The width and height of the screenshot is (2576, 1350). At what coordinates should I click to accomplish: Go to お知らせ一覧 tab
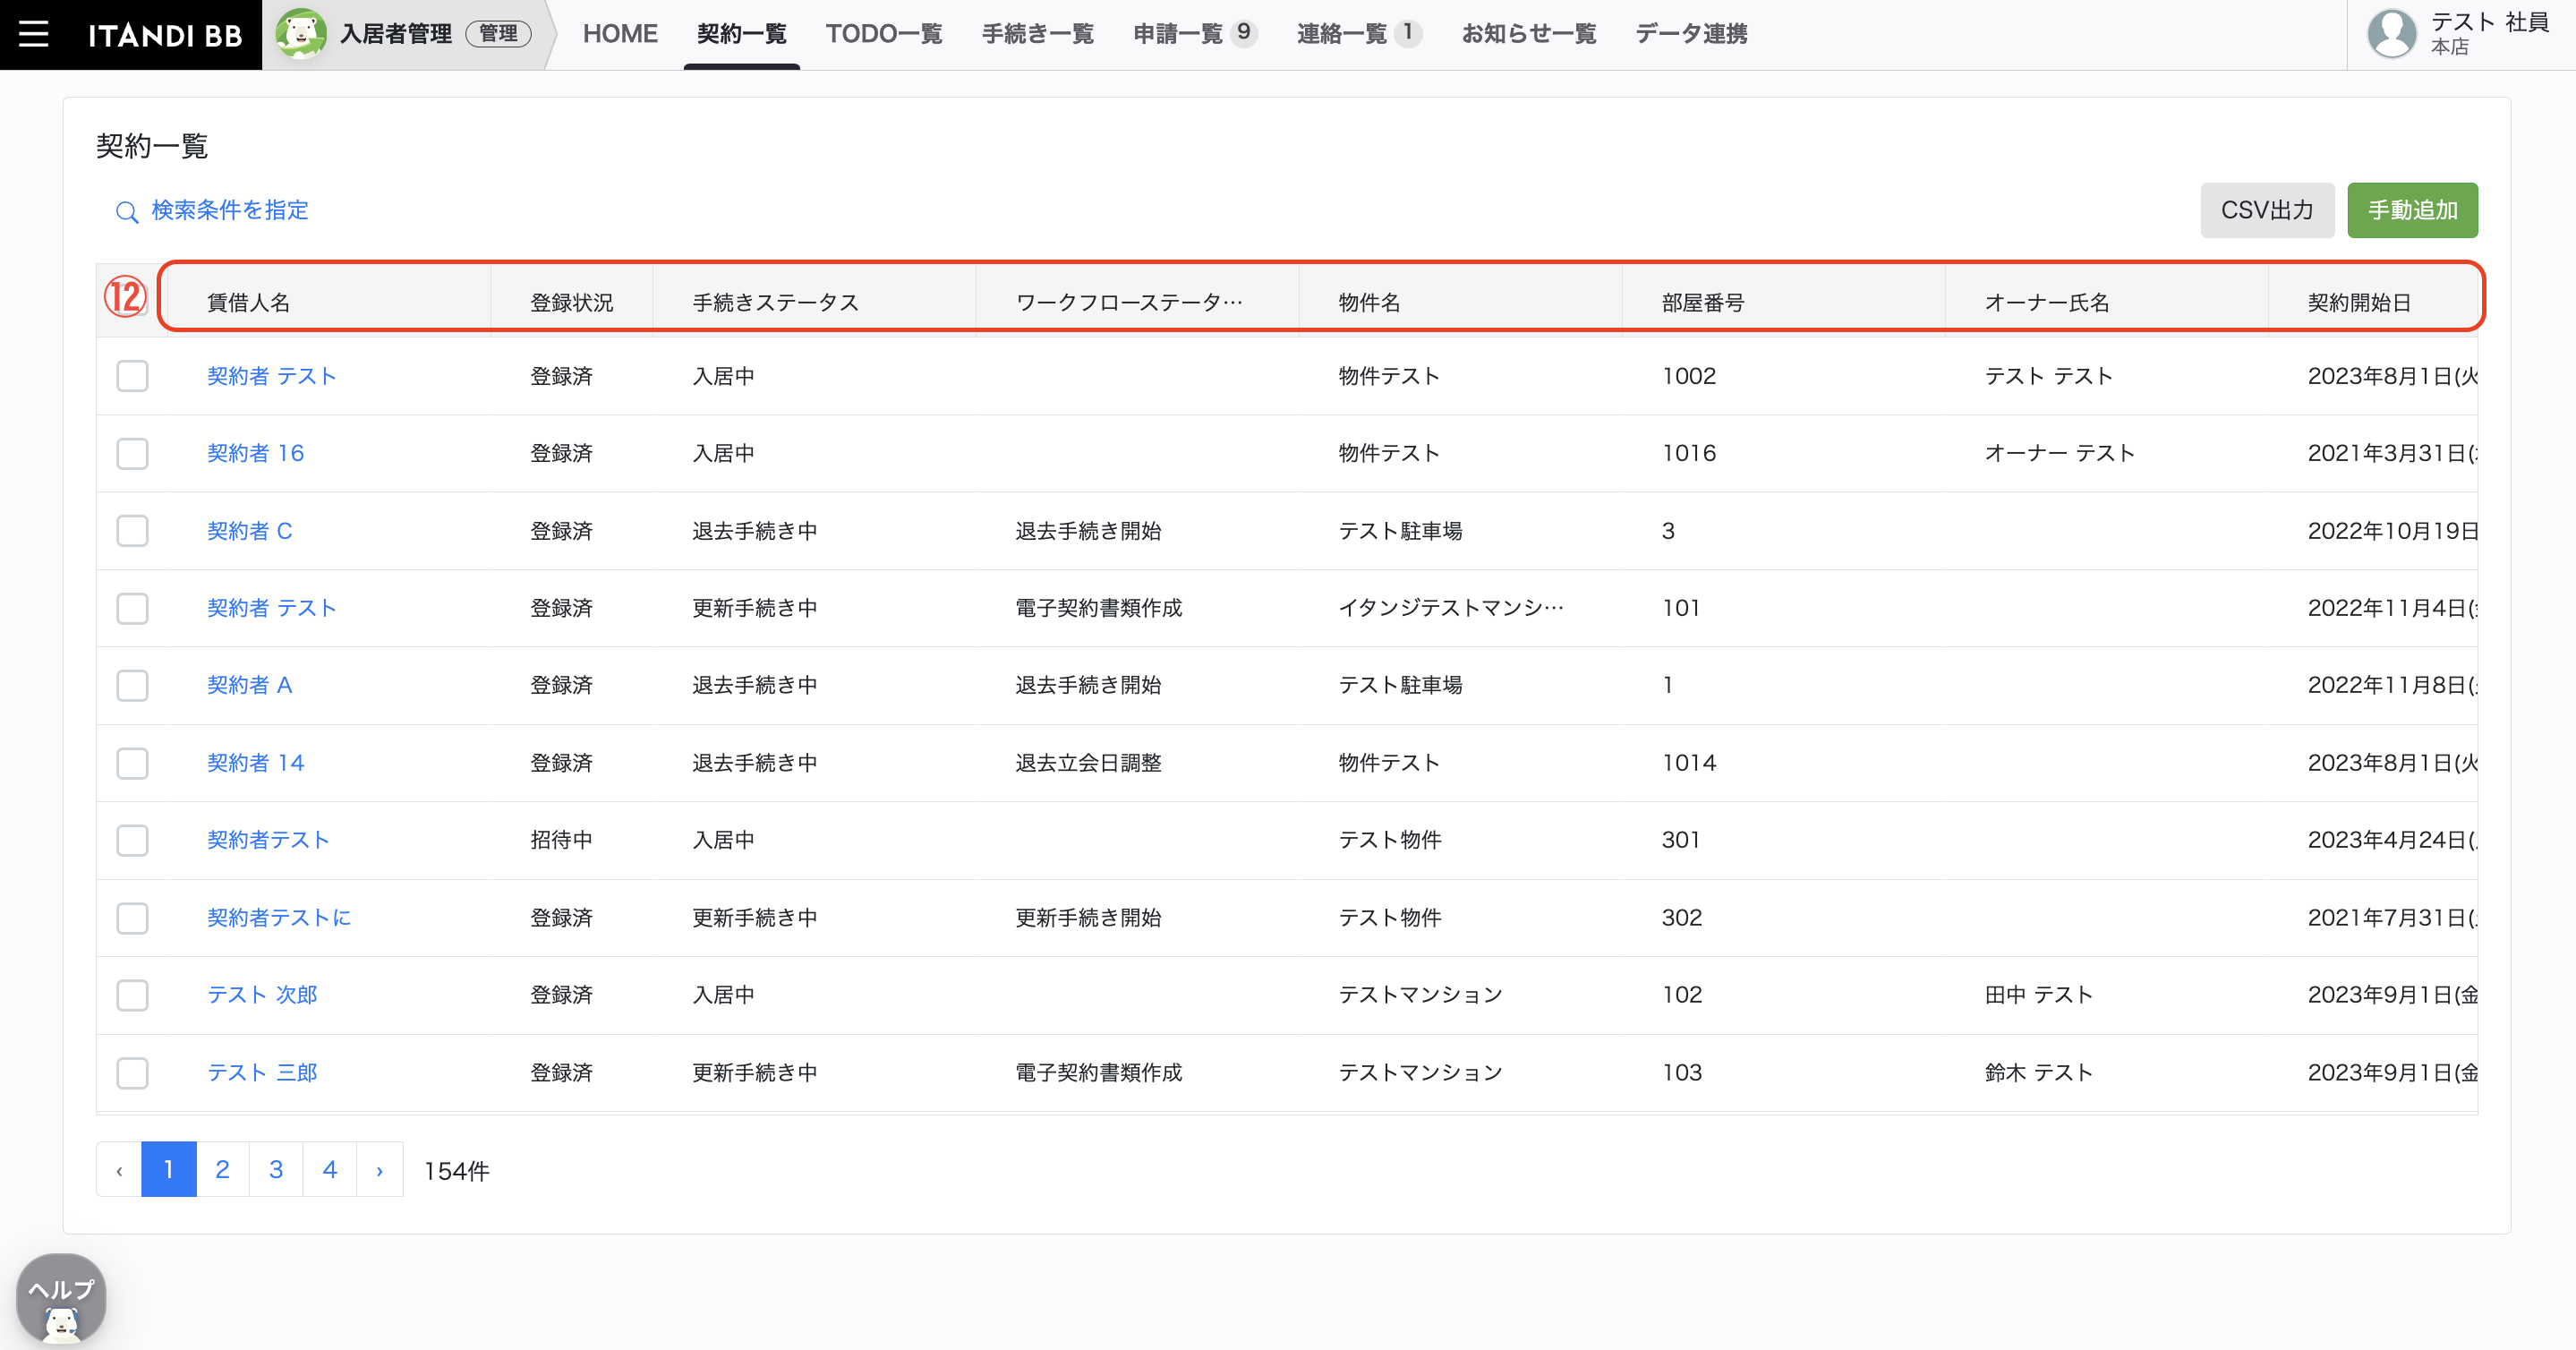coord(1529,34)
